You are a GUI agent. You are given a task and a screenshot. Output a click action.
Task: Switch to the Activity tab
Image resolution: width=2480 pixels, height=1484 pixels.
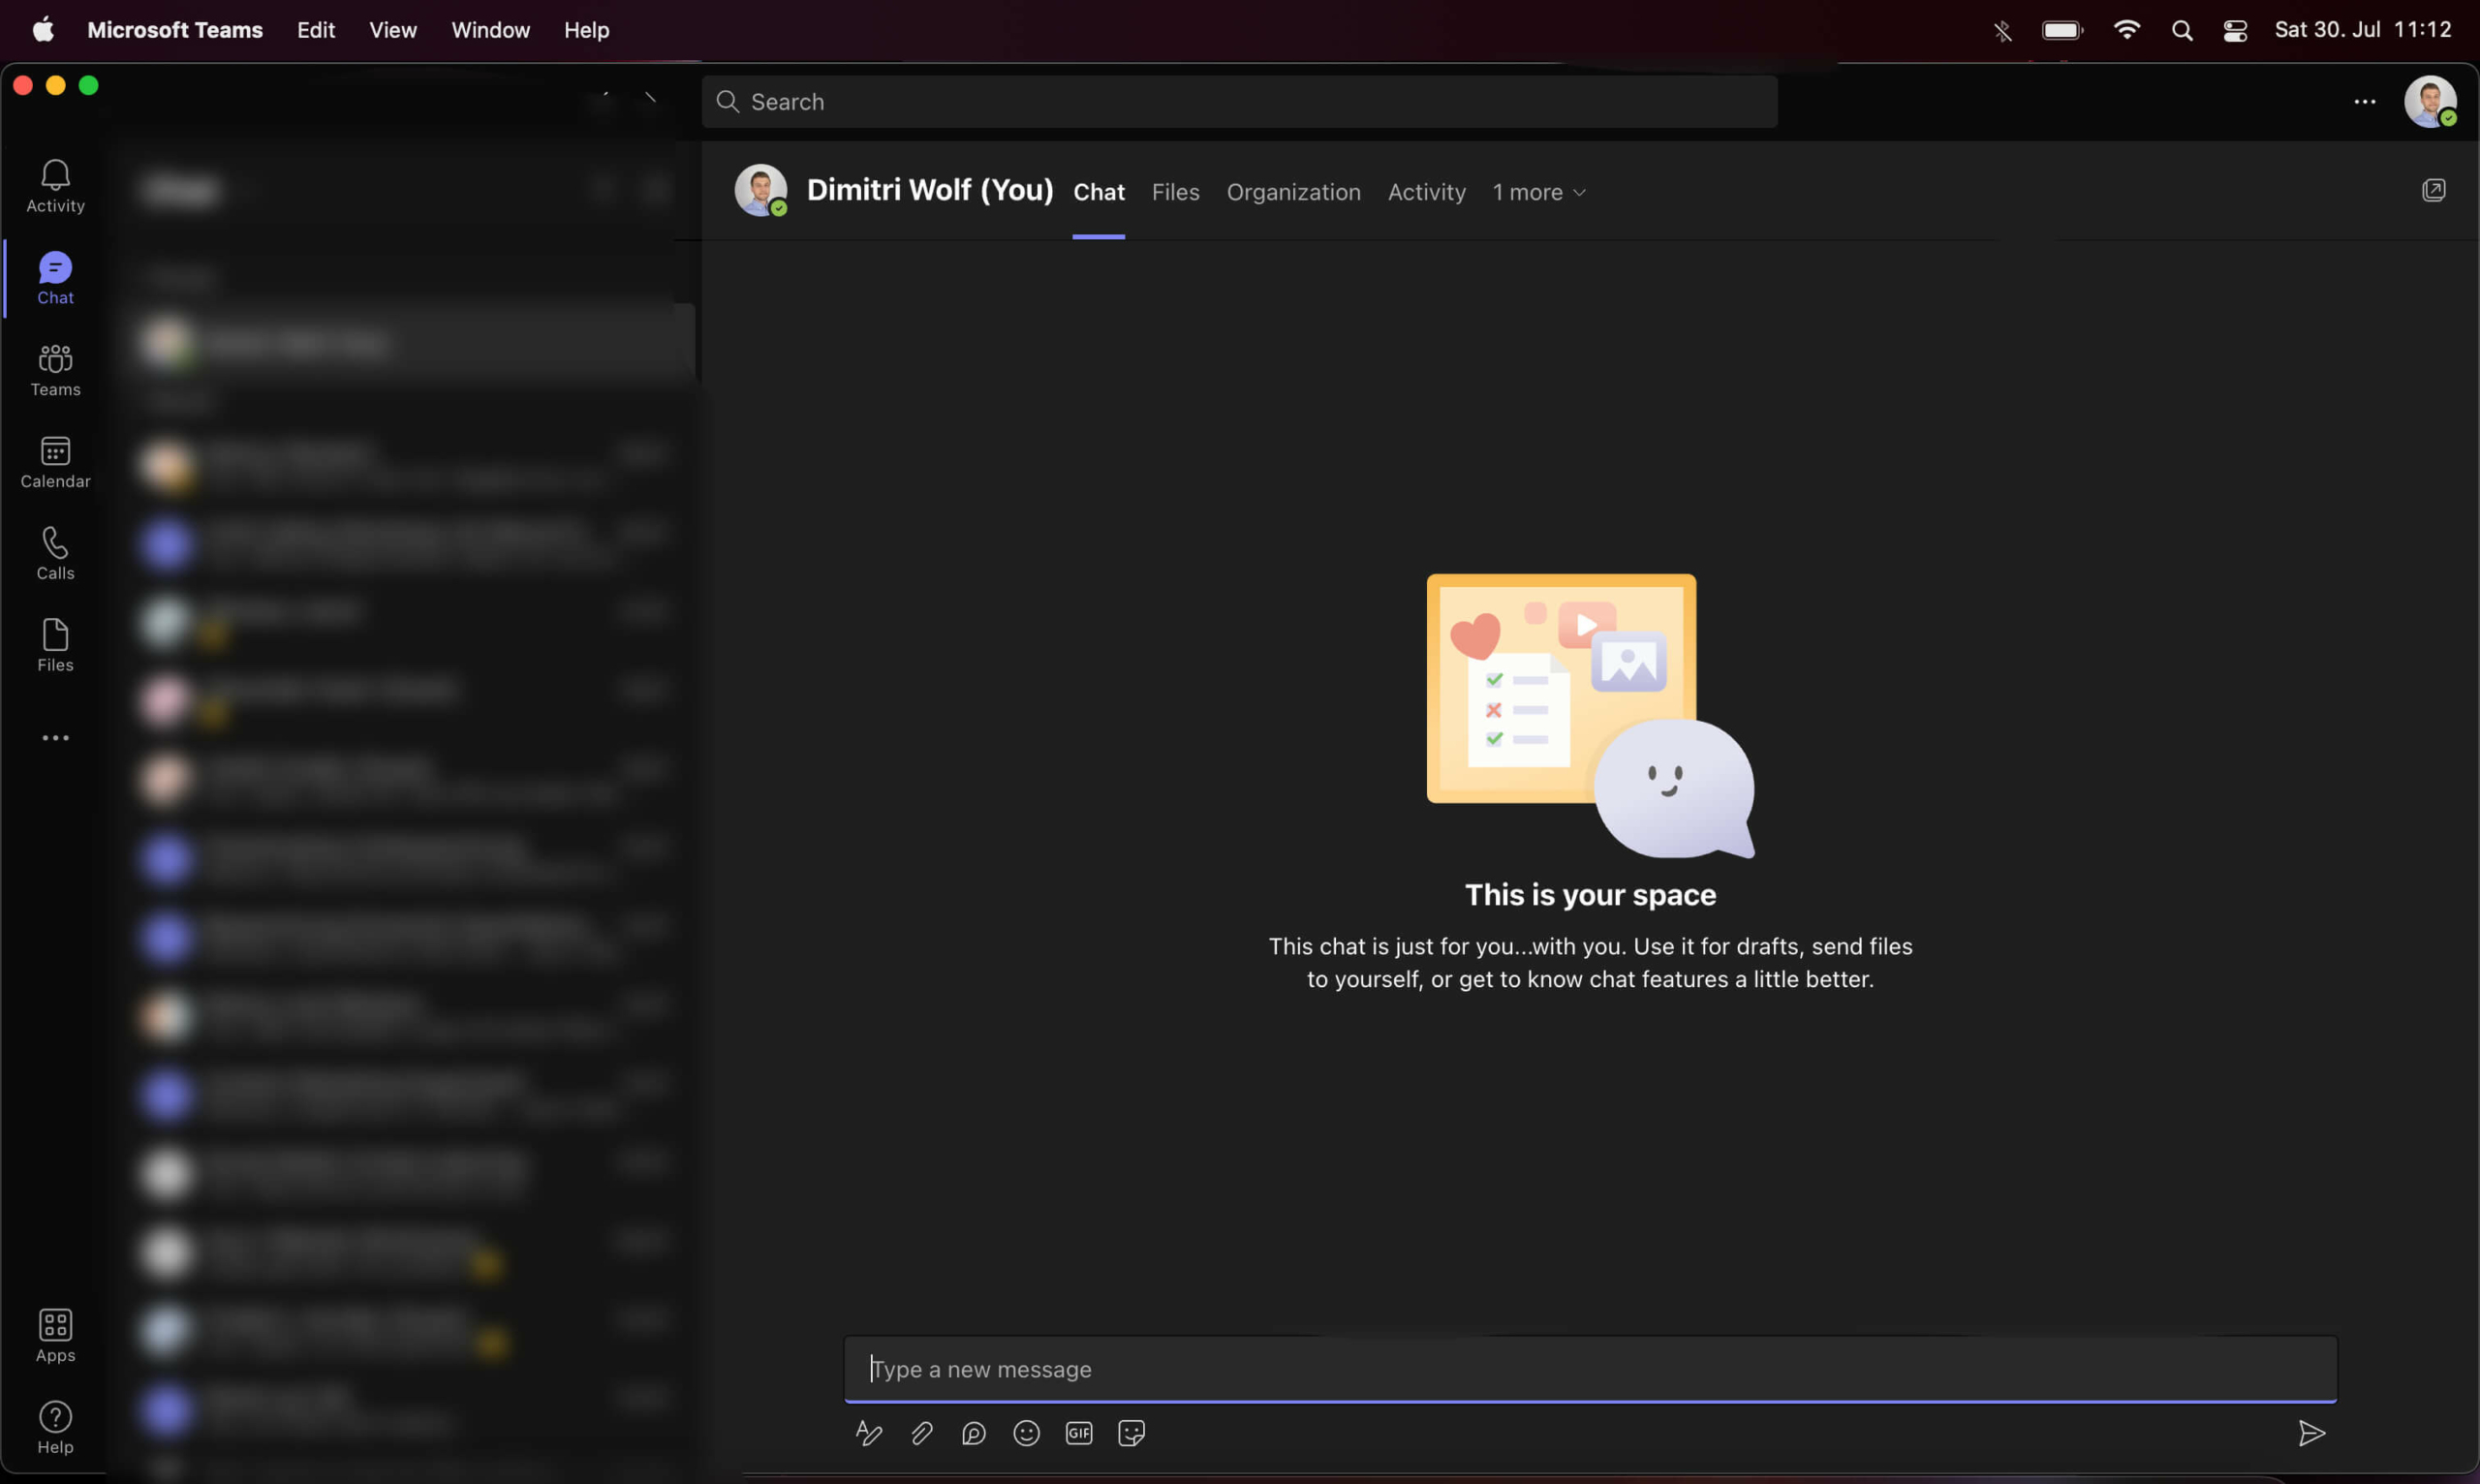[1426, 192]
